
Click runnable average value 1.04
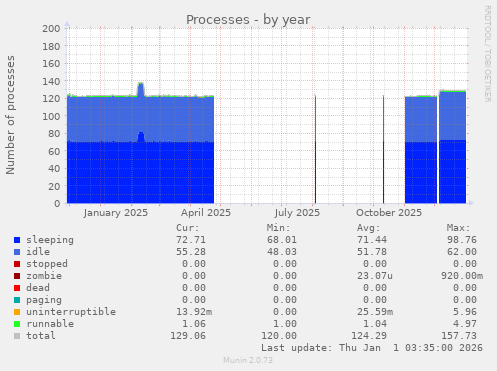click(x=375, y=324)
